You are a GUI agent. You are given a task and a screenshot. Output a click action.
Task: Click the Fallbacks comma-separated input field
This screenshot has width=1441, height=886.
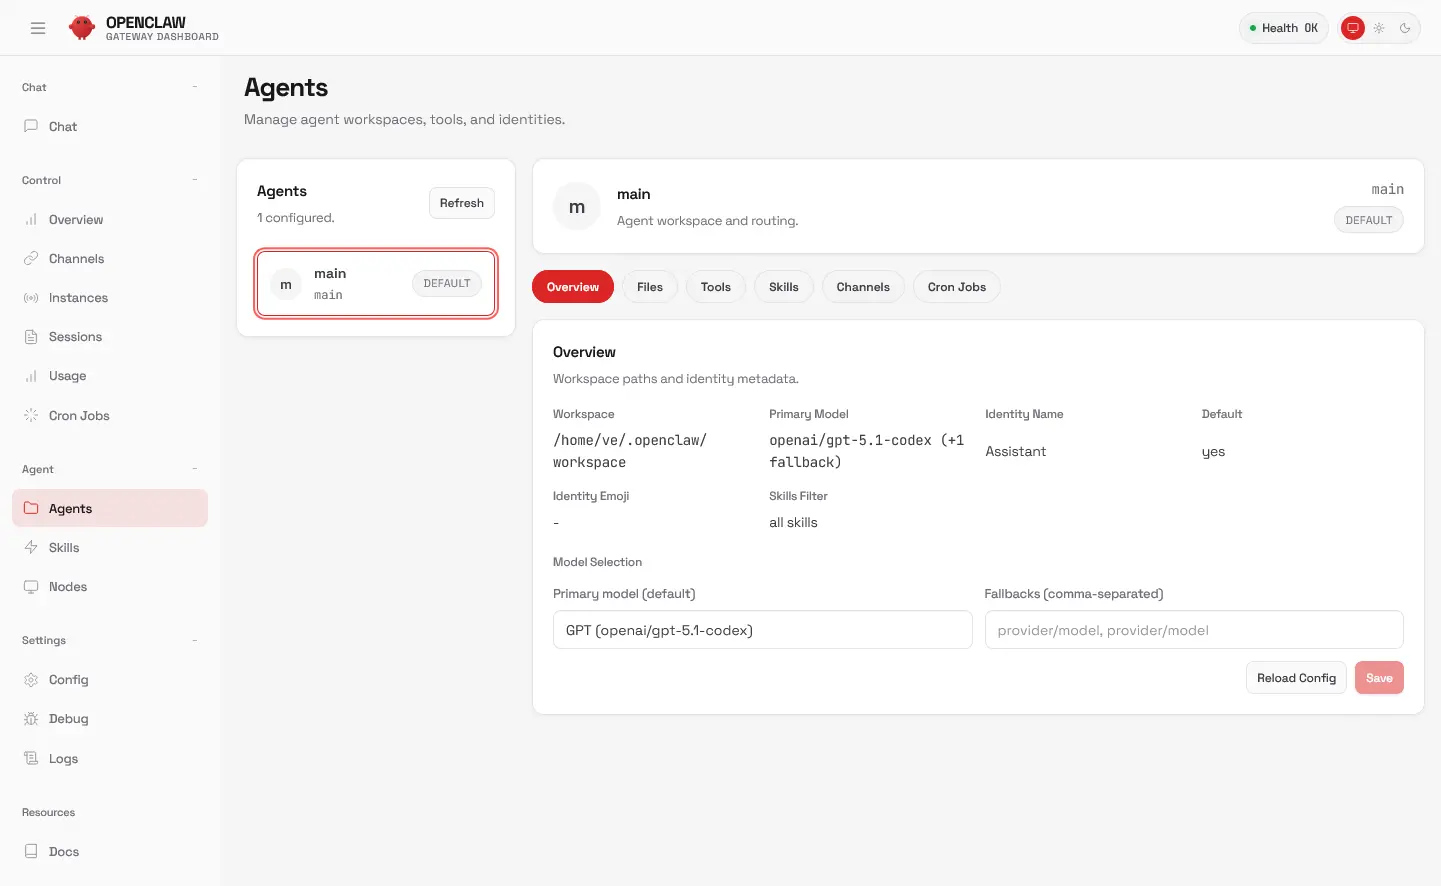point(1194,630)
